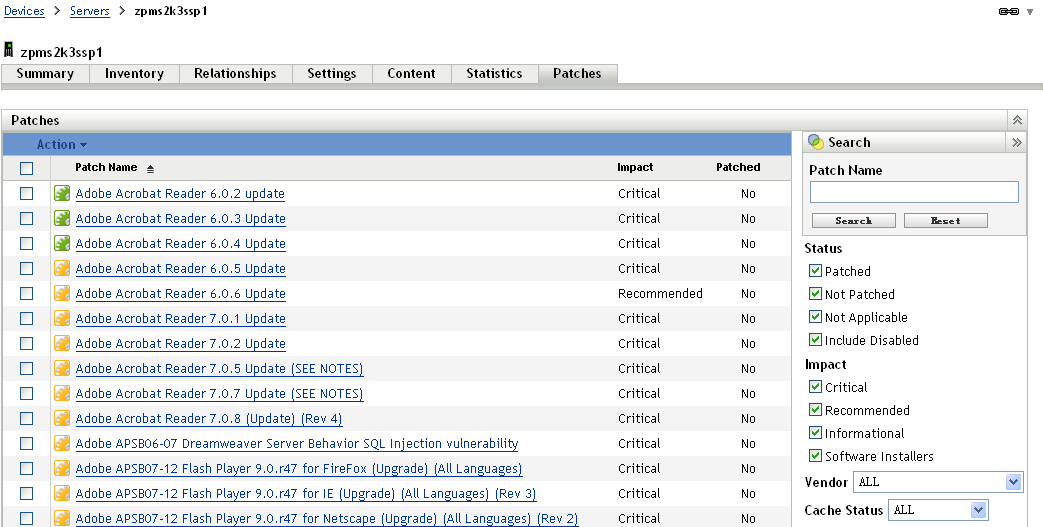Click the Recommended impact cell for Reader 6.0.6
Screen dimensions: 1043x527
pyautogui.click(x=660, y=293)
